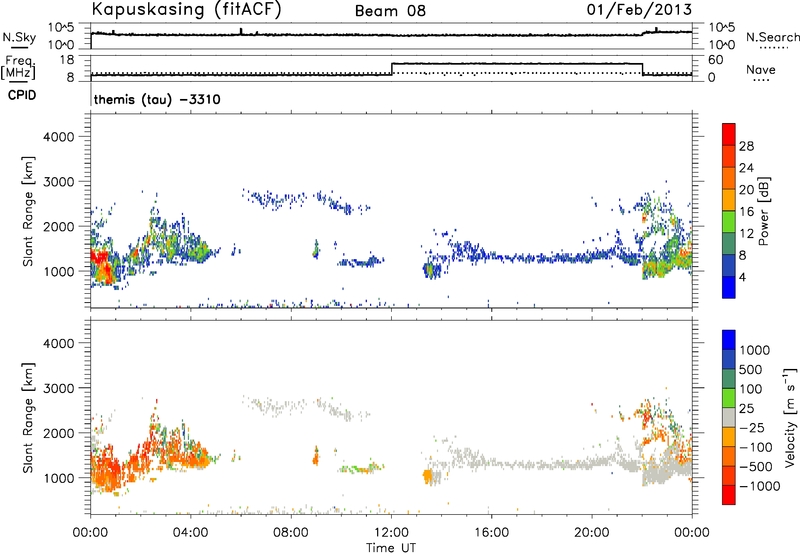Click the 'Kapuskasing (fitACF)' title text
The width and height of the screenshot is (800, 554).
186,9
